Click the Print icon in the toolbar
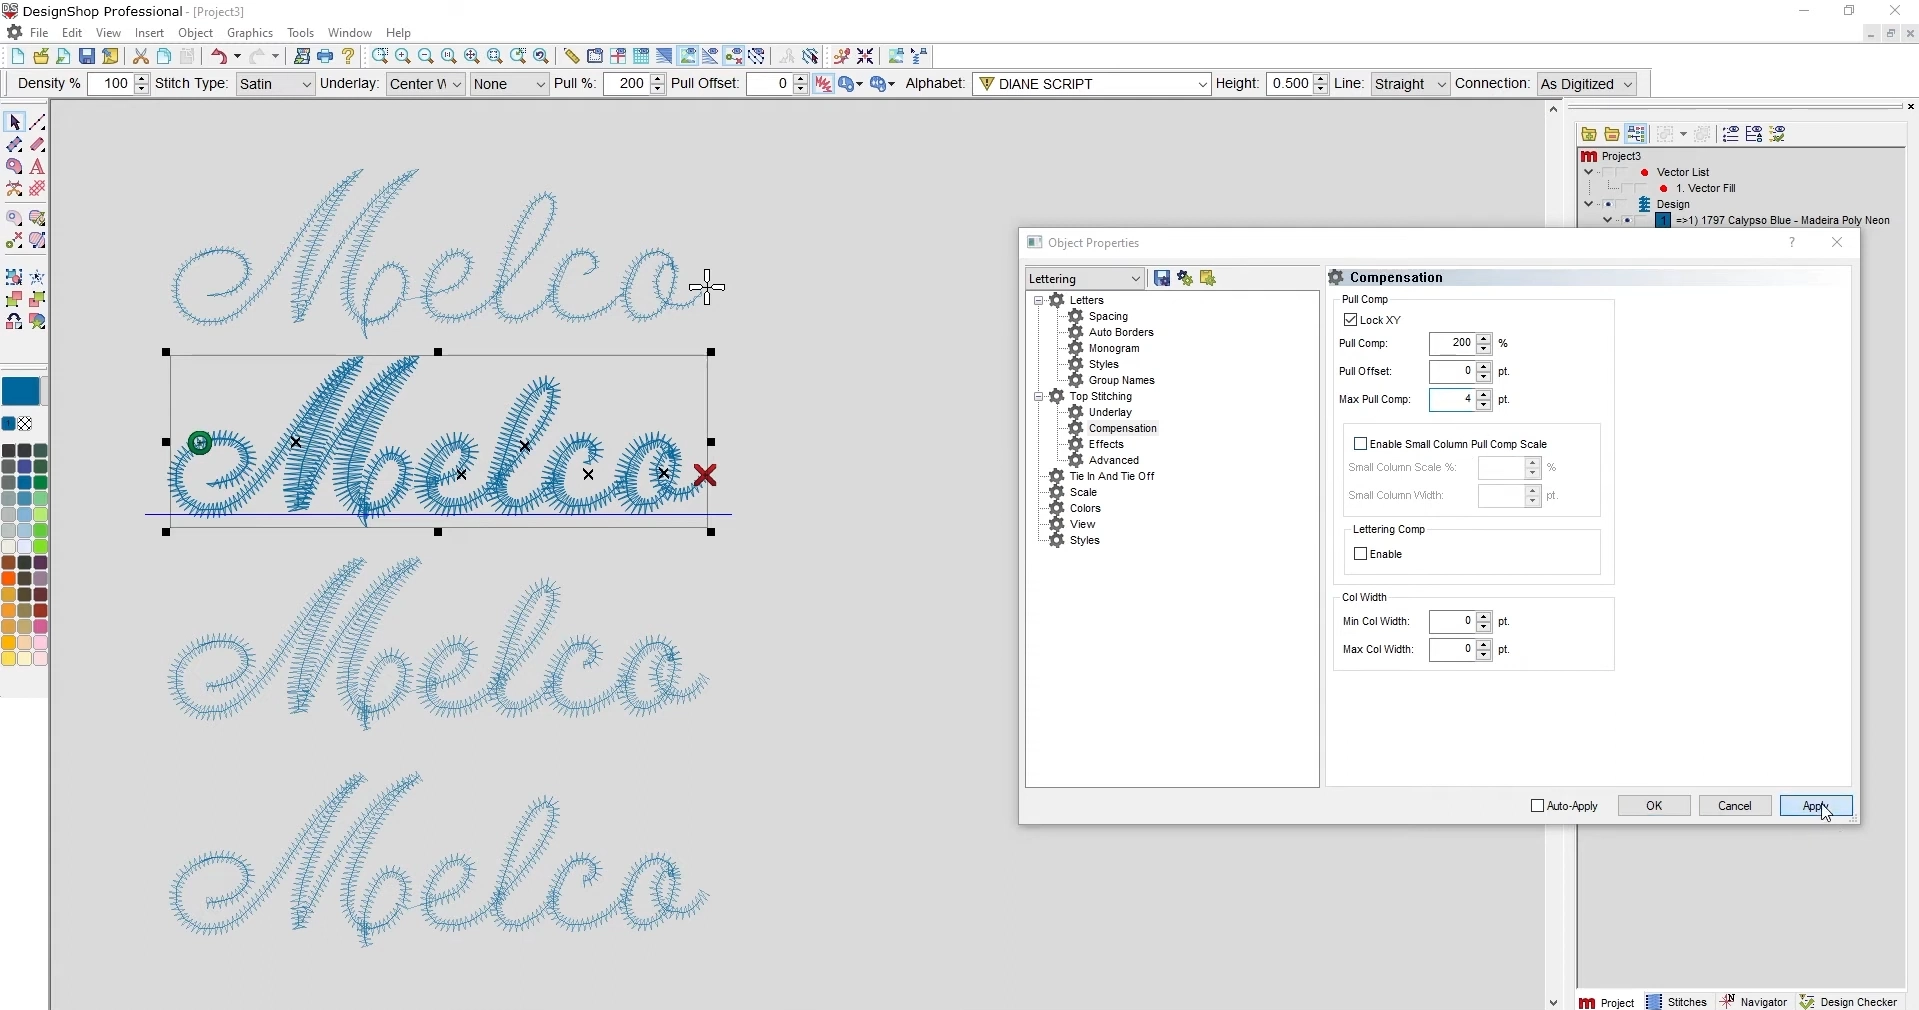The image size is (1919, 1010). pos(325,57)
